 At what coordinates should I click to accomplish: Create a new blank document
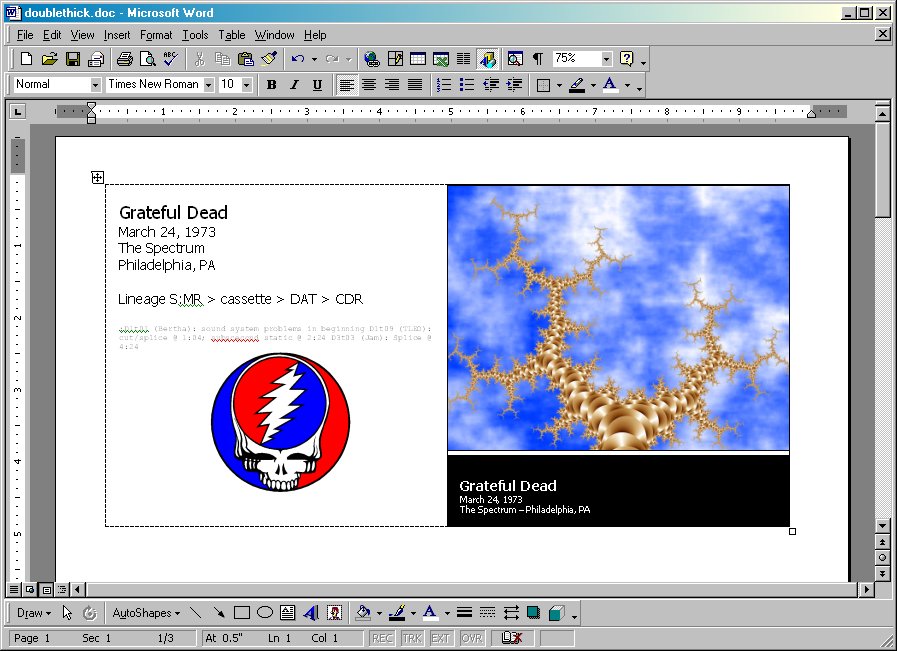pyautogui.click(x=26, y=58)
